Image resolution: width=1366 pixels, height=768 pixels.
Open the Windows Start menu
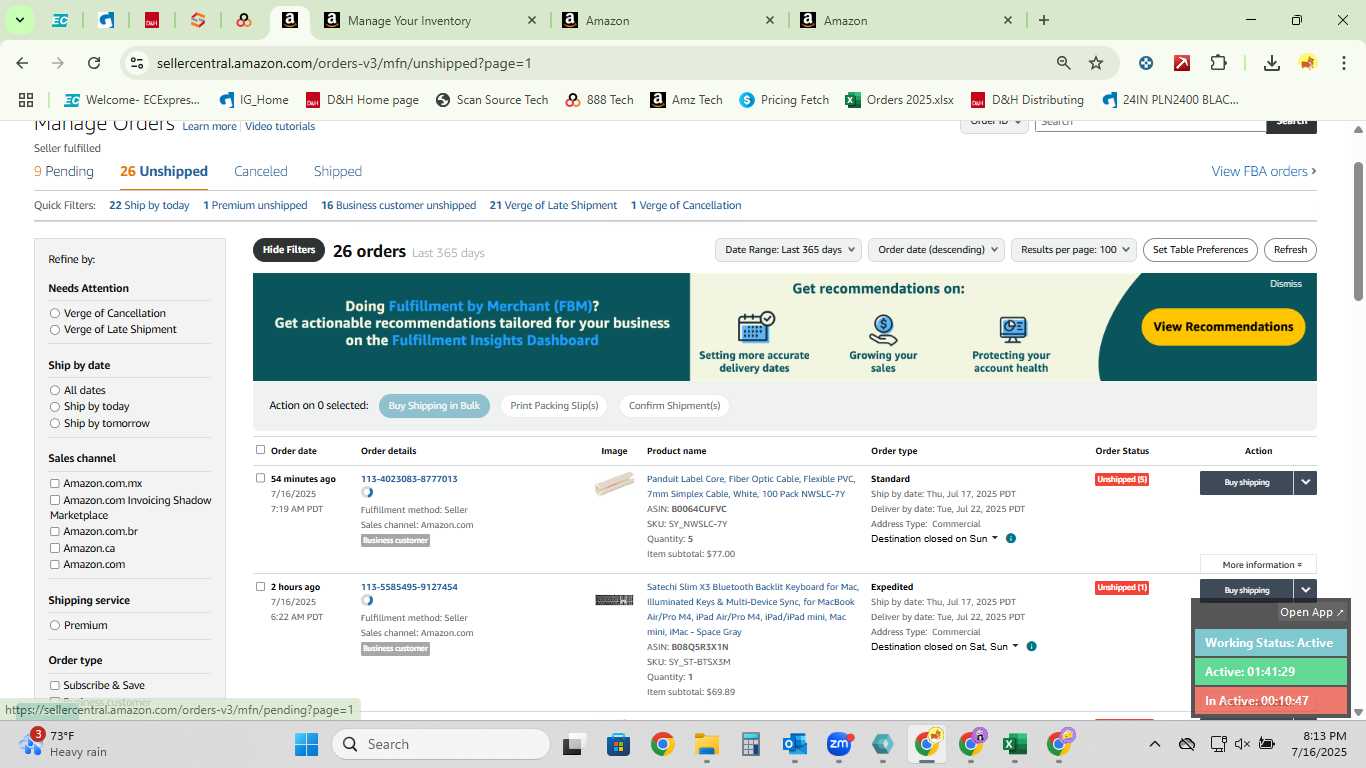[x=306, y=744]
